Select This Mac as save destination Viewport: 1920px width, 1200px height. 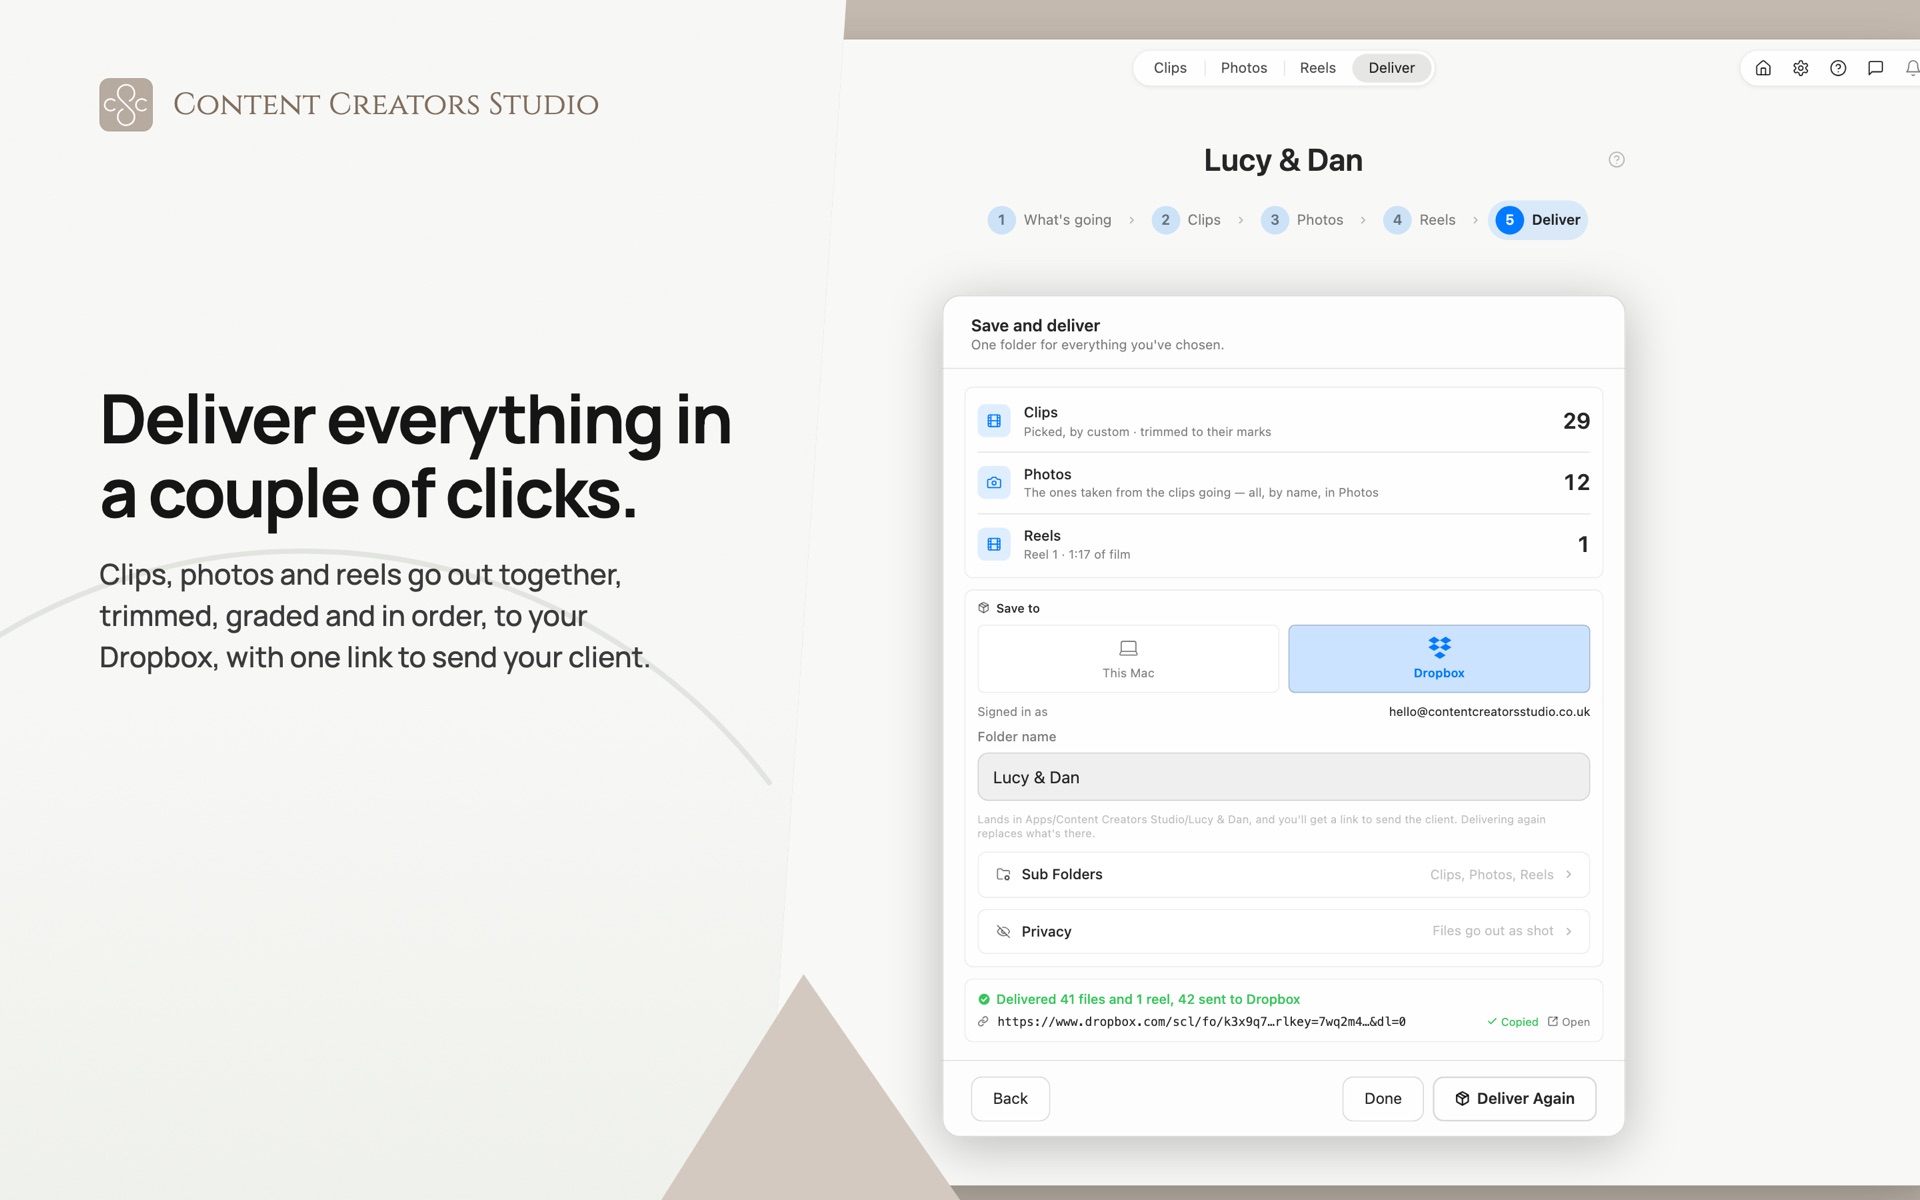coord(1128,659)
